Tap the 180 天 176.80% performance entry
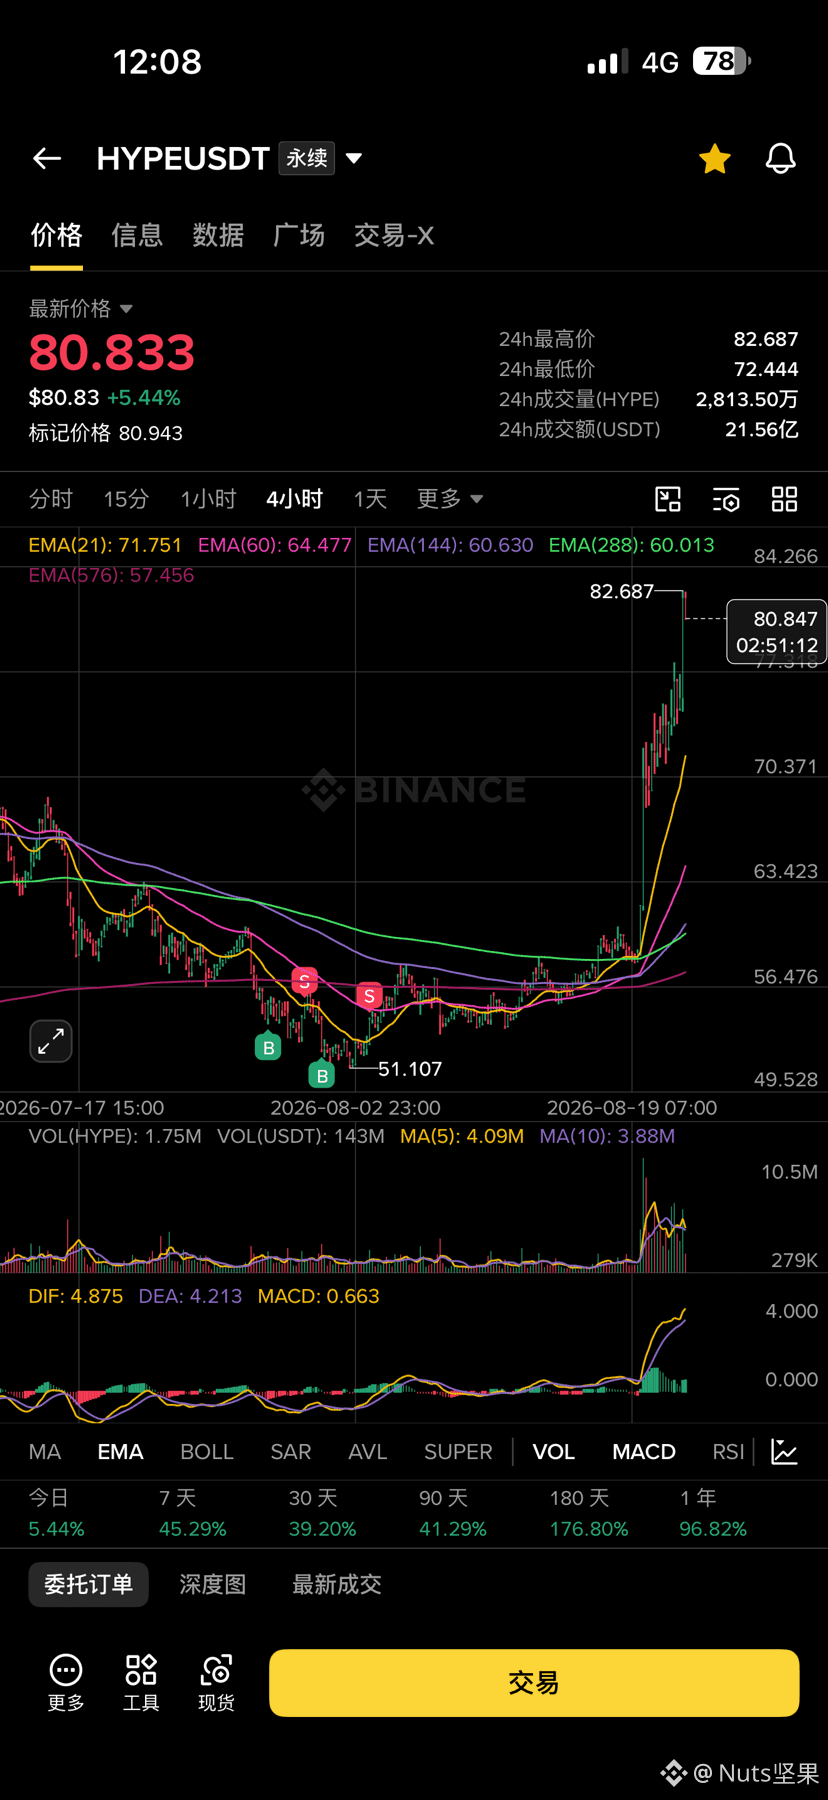The width and height of the screenshot is (828, 1800). pos(589,1513)
